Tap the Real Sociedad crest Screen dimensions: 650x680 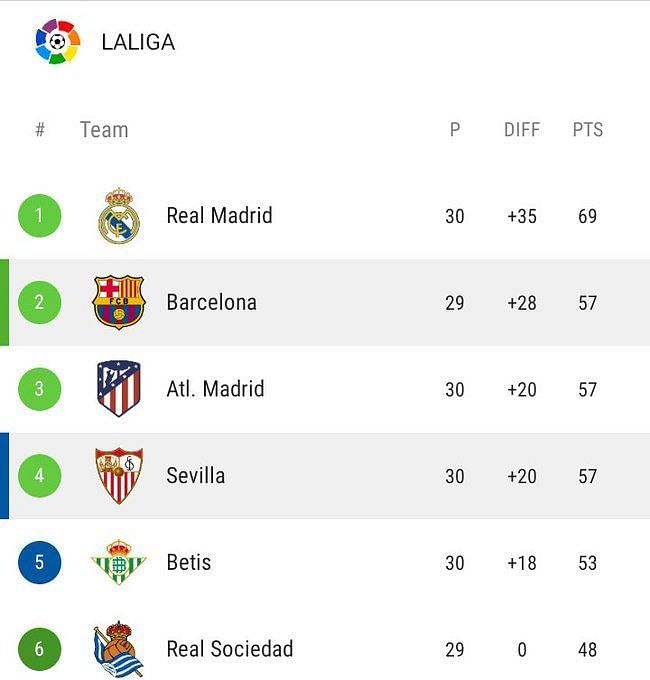pos(118,649)
